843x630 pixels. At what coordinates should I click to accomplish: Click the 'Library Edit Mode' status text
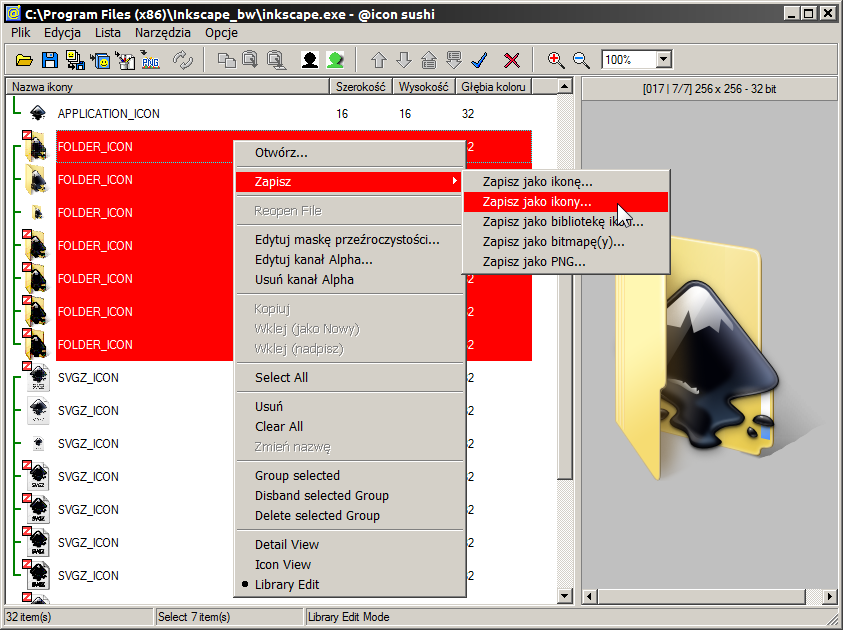(348, 617)
